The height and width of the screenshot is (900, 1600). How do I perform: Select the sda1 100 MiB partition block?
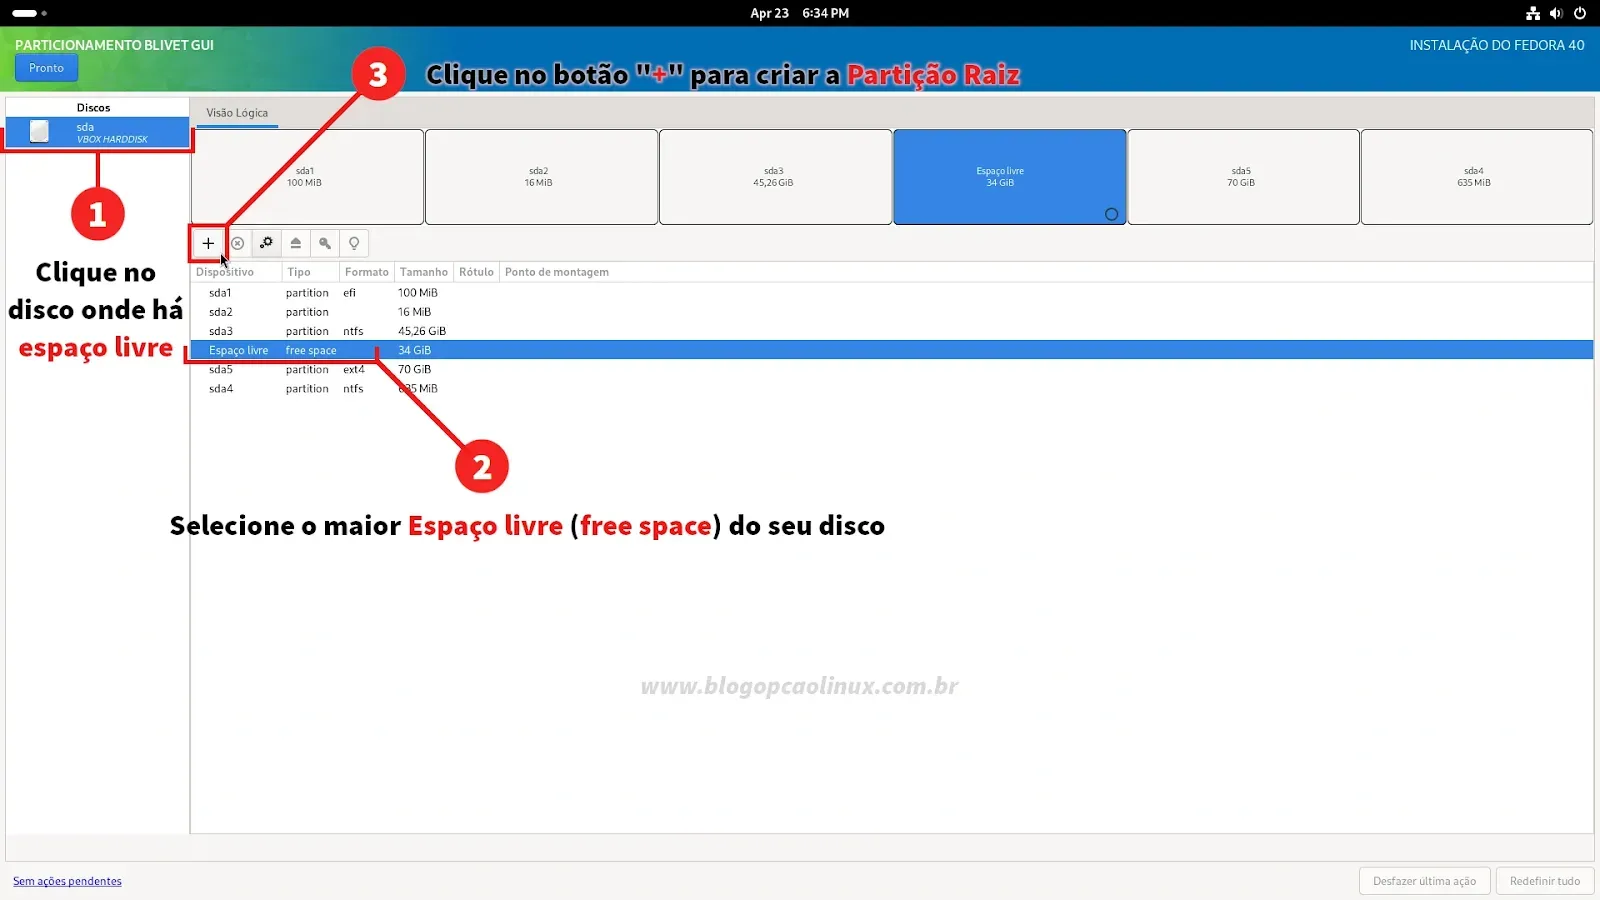pos(307,177)
